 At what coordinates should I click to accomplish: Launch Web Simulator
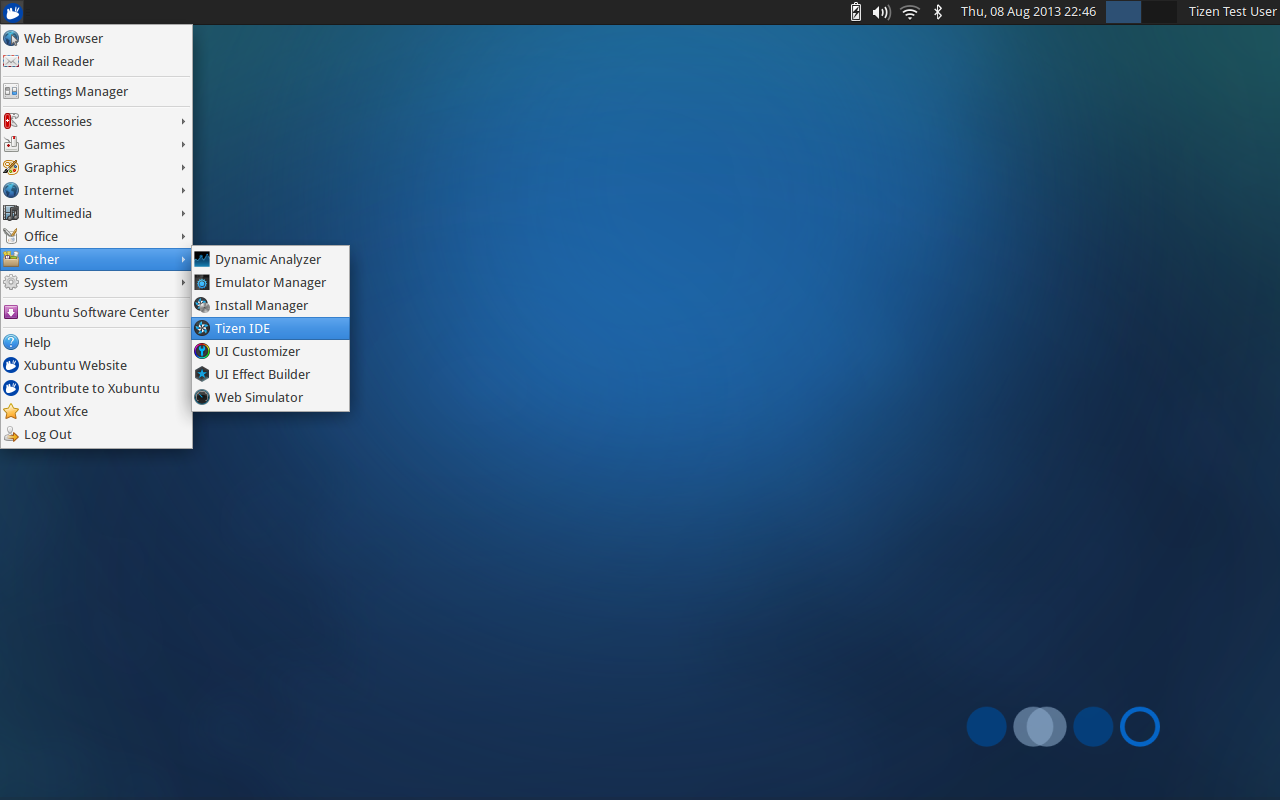point(271,397)
